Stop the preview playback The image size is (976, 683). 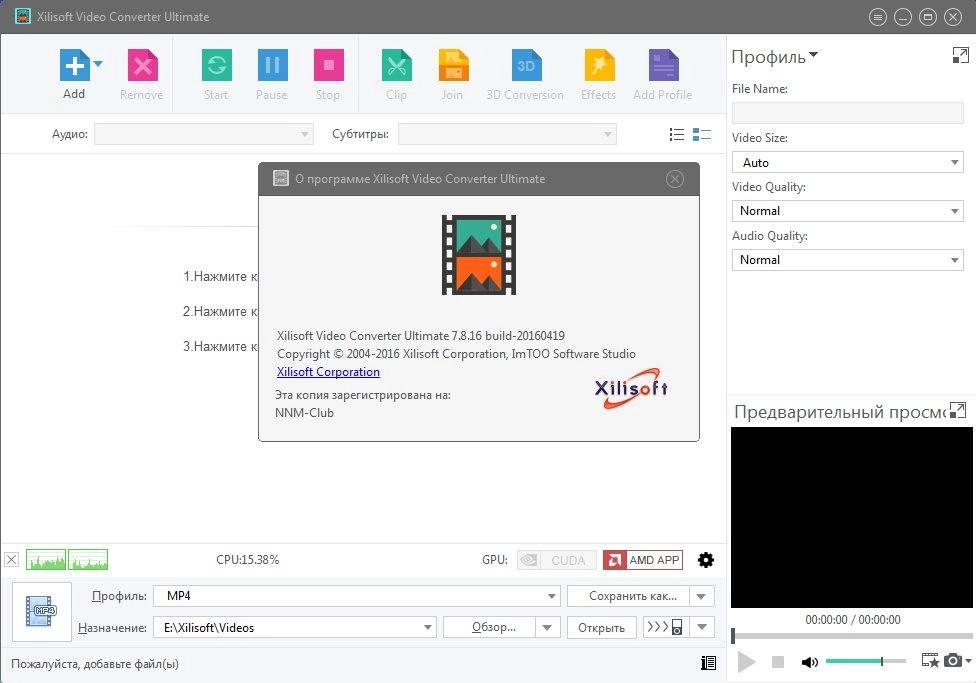tap(778, 661)
